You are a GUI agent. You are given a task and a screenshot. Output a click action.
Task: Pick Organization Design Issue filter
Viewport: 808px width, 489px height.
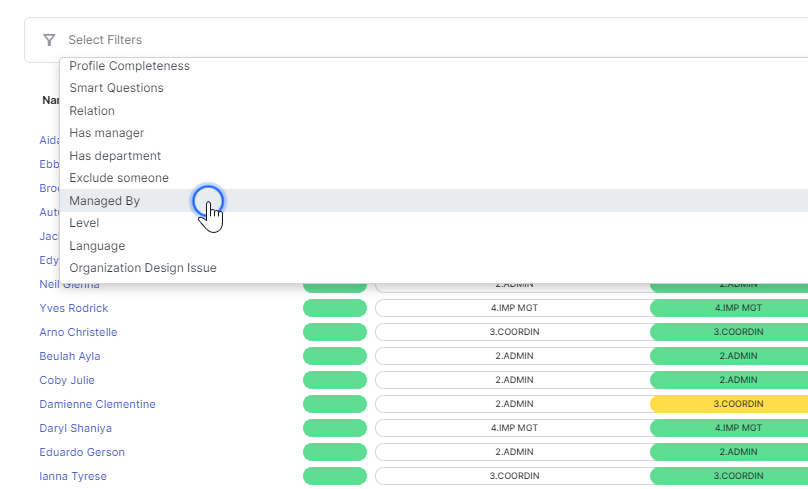point(143,268)
